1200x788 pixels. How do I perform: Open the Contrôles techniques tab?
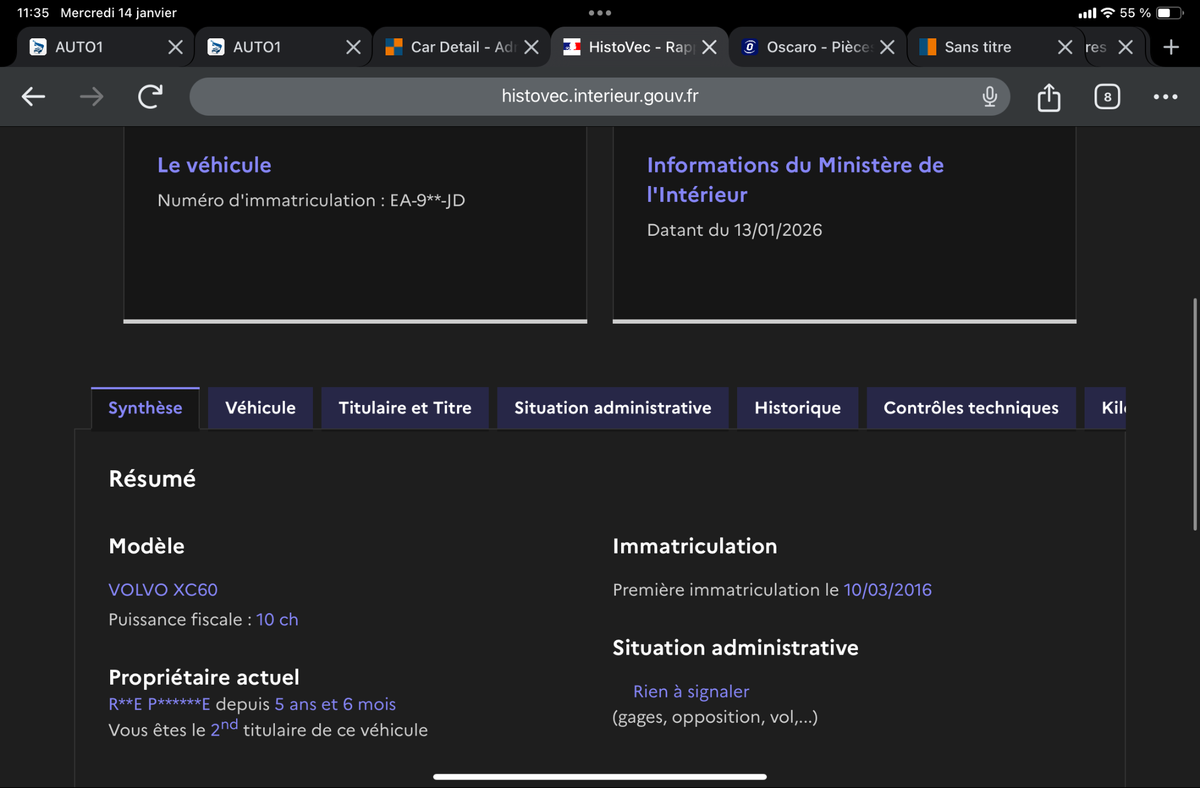pos(970,408)
